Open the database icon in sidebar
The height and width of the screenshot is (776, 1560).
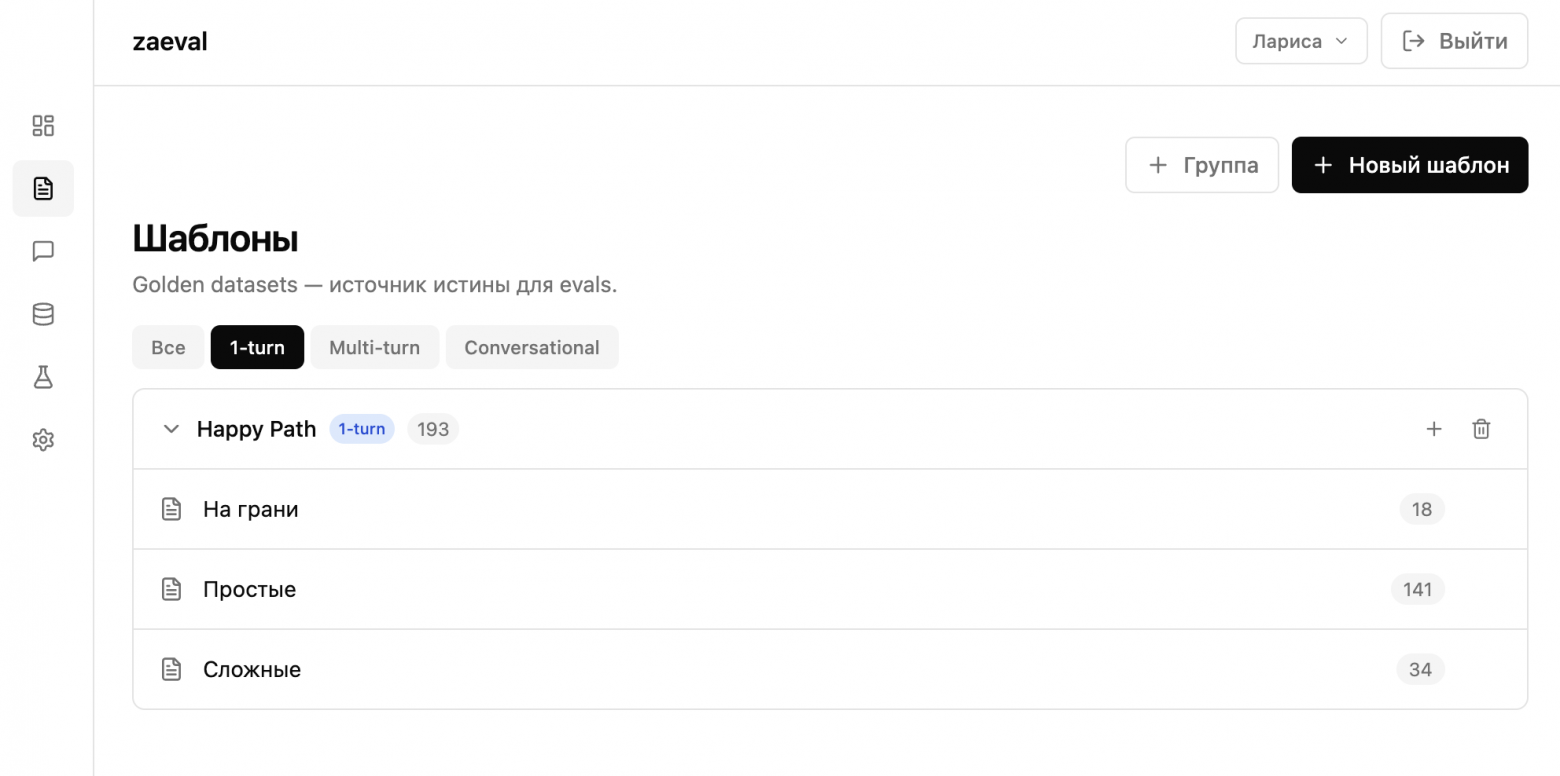tap(43, 314)
